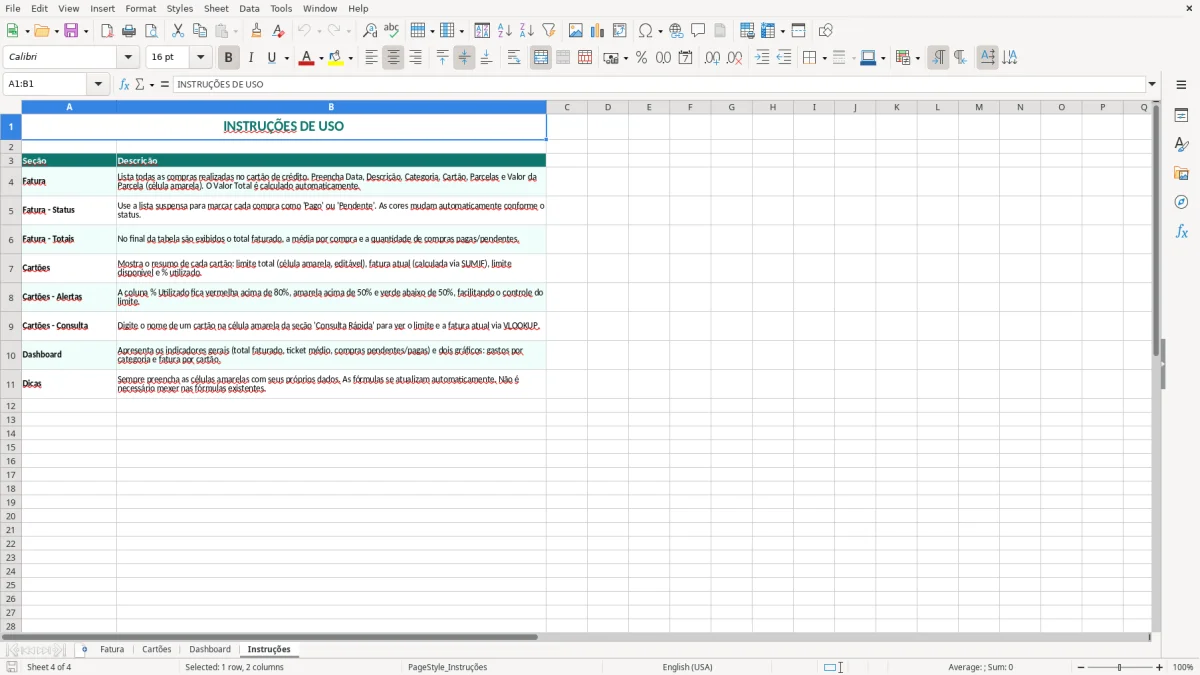Open Underline style dropdown arrow

coord(286,58)
